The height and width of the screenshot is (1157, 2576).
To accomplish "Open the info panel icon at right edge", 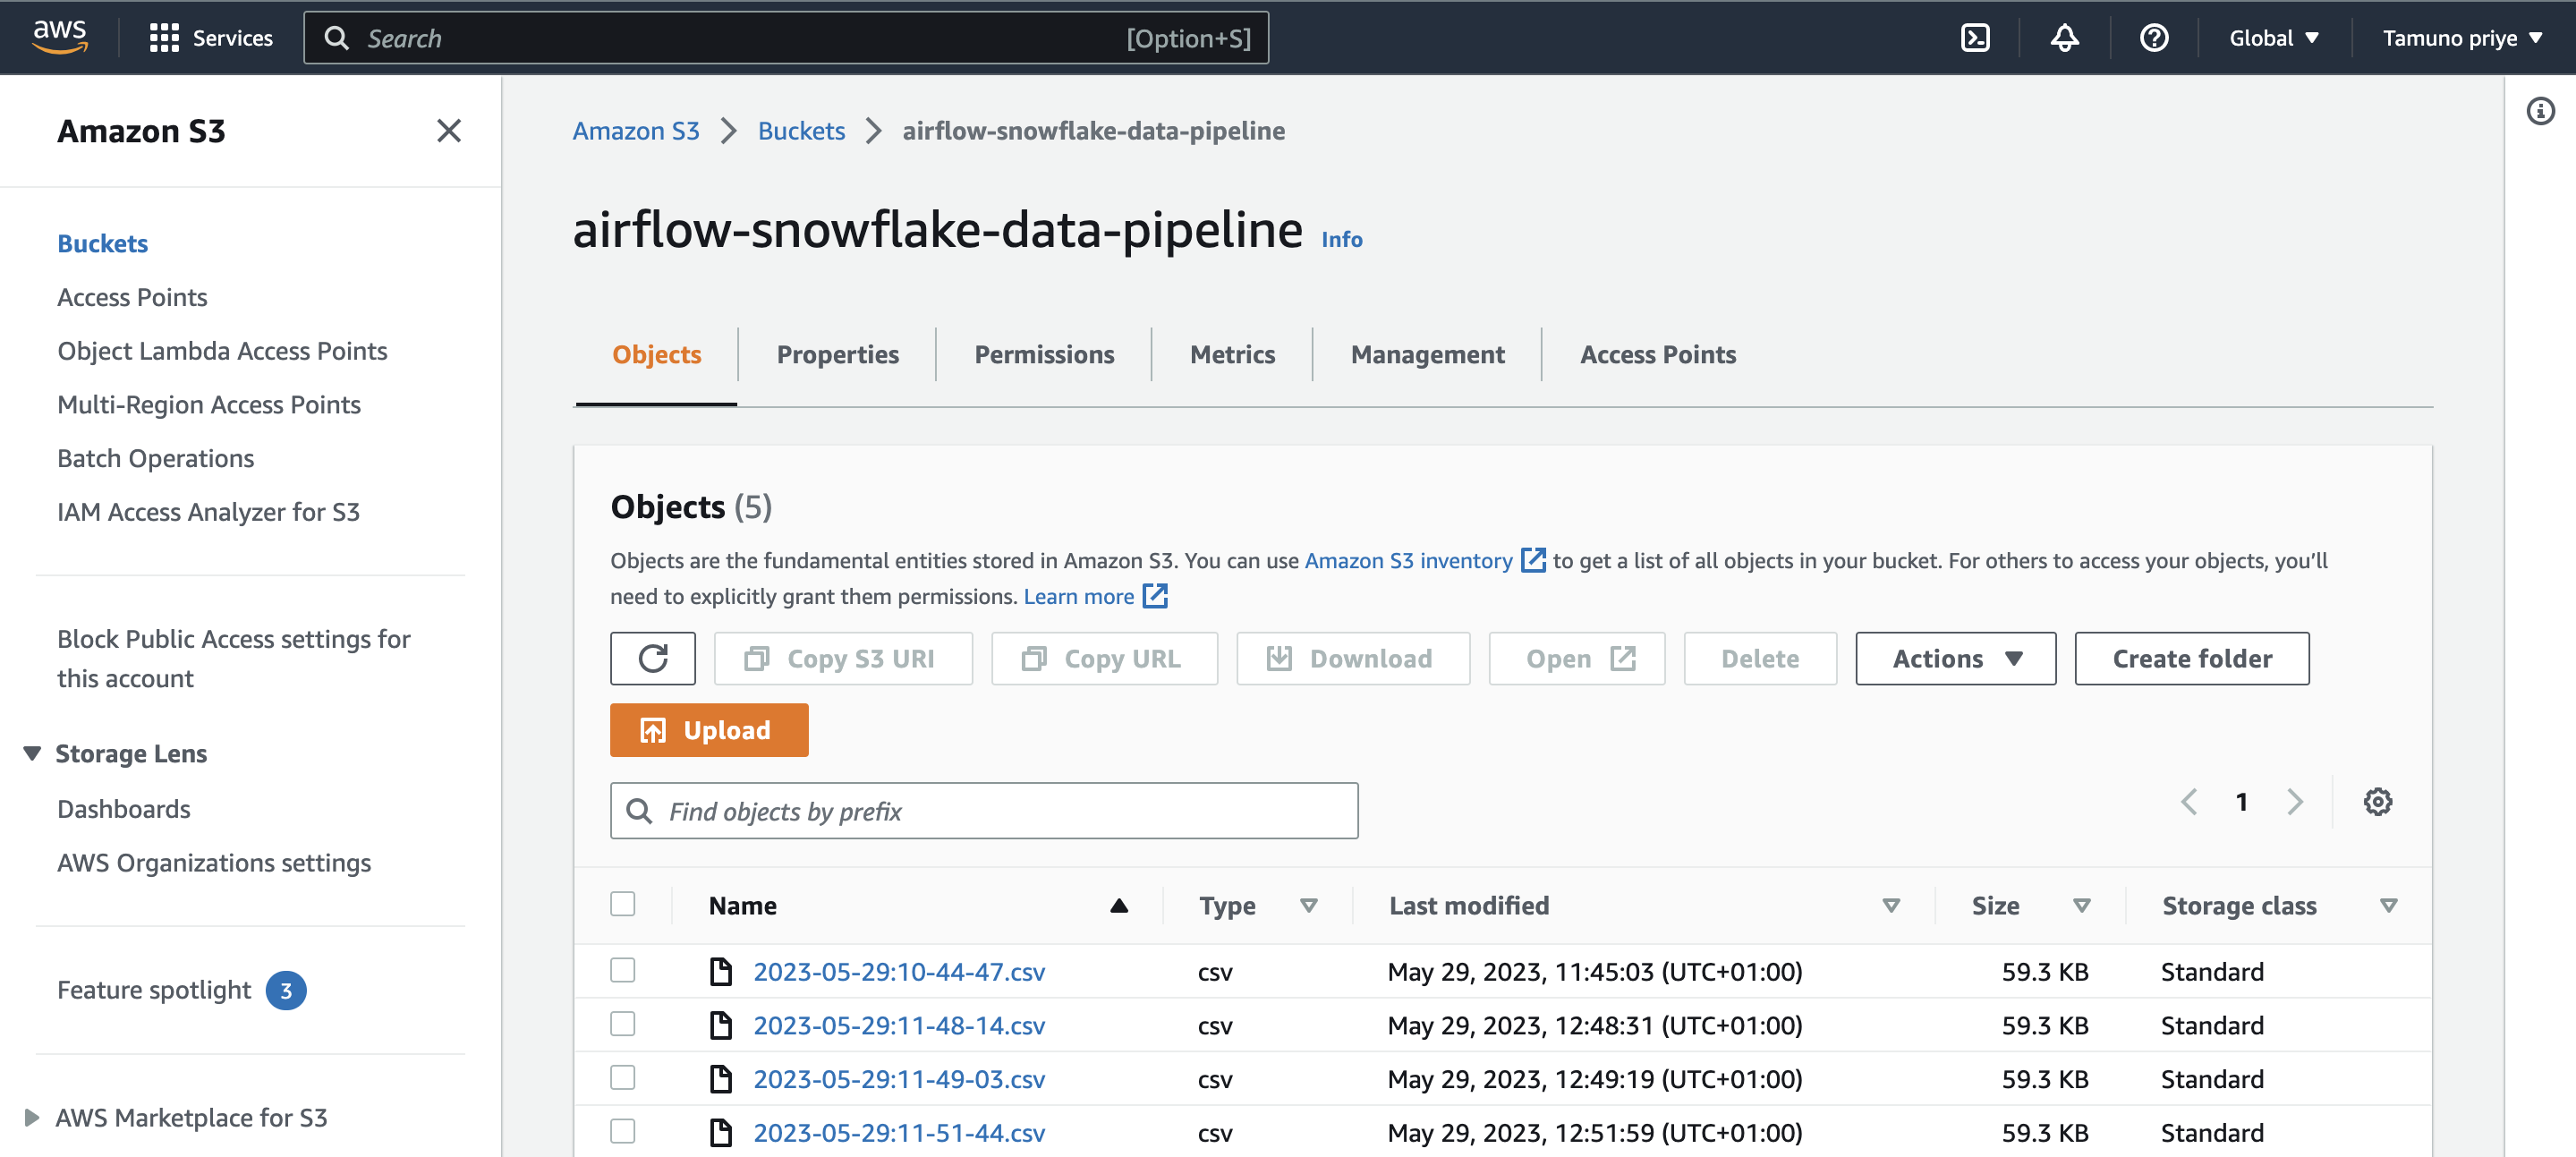I will click(2540, 111).
